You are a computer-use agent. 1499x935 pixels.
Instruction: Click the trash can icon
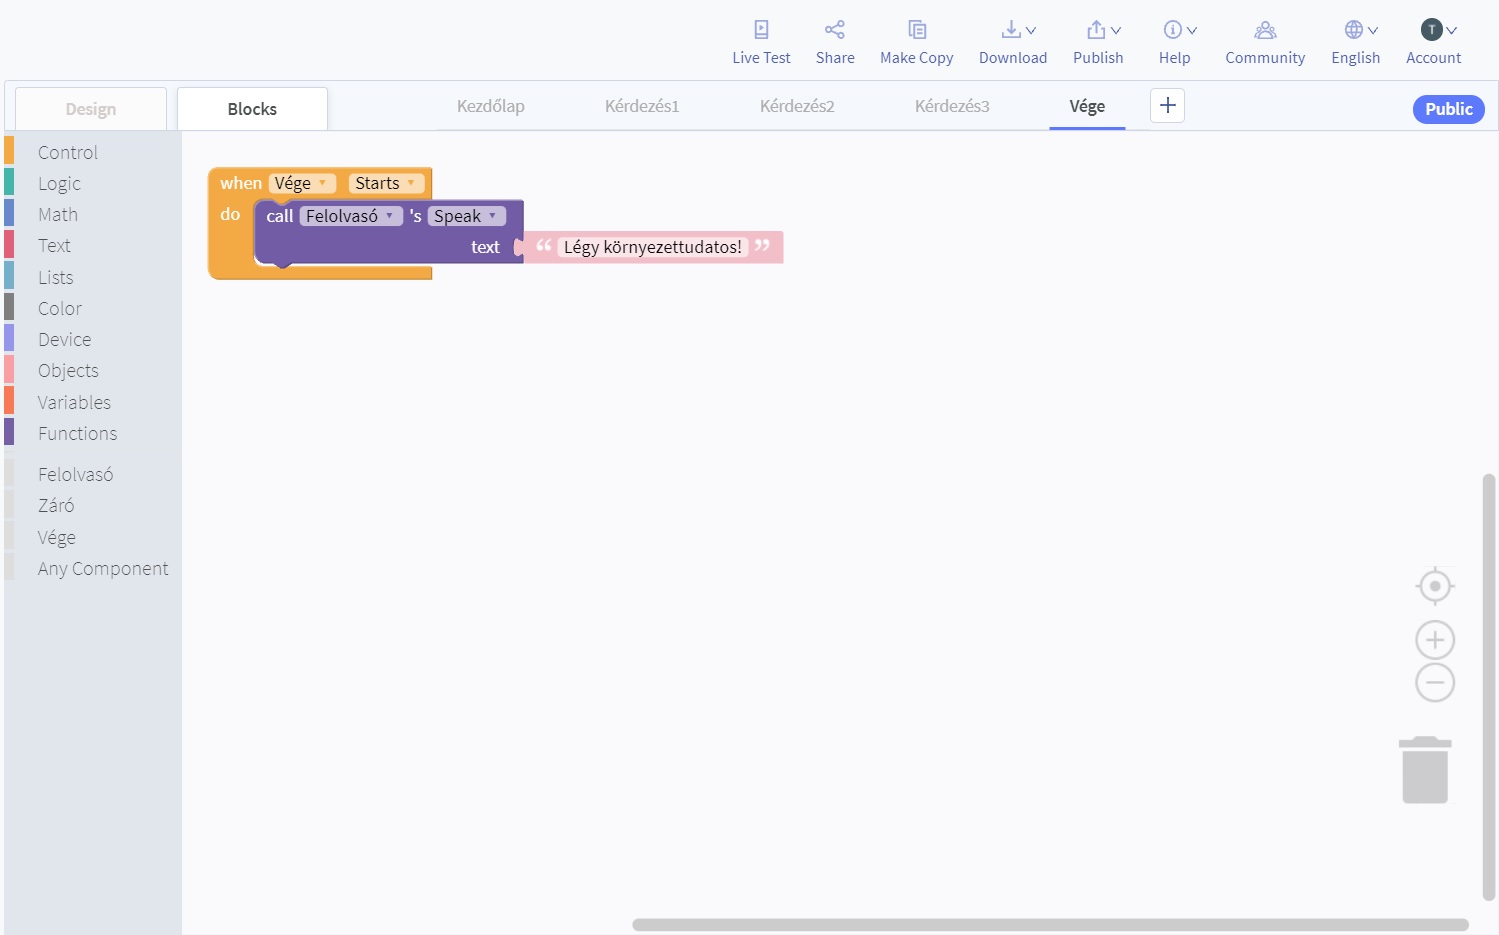pos(1425,770)
